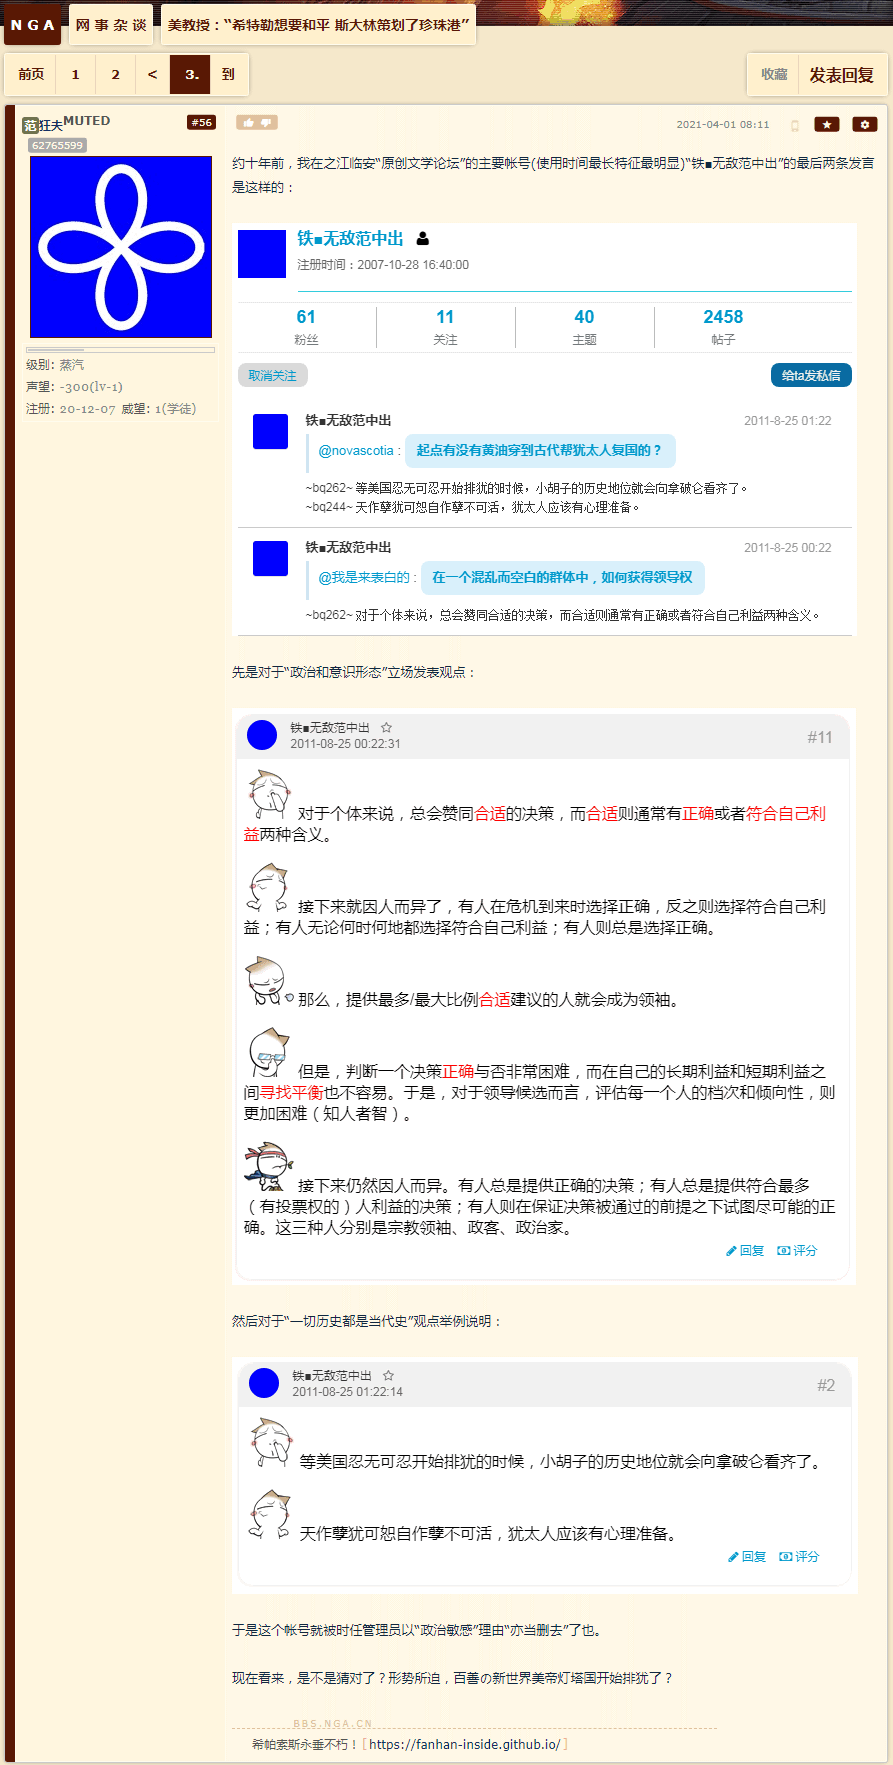Viewport: 893px width, 1765px height.
Task: Open the gear settings icon on post #56
Action: 865,124
